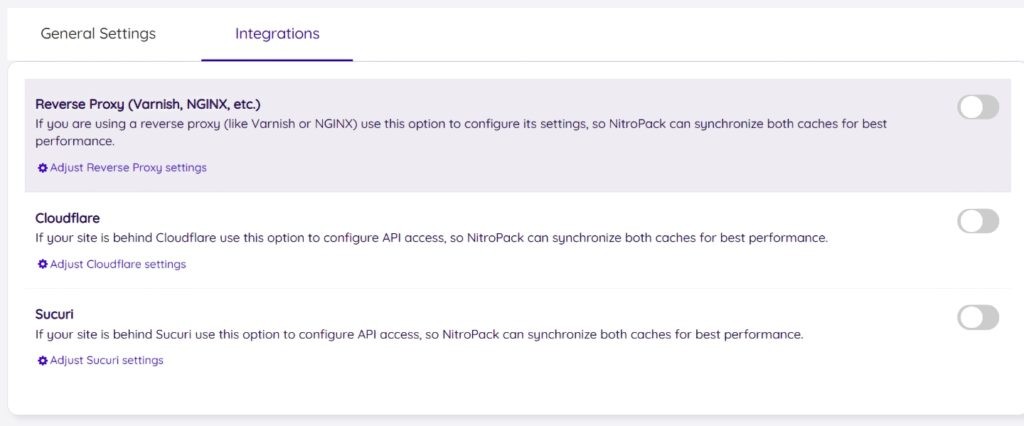The width and height of the screenshot is (1024, 426).
Task: Switch to the General Settings tab
Action: 98,34
